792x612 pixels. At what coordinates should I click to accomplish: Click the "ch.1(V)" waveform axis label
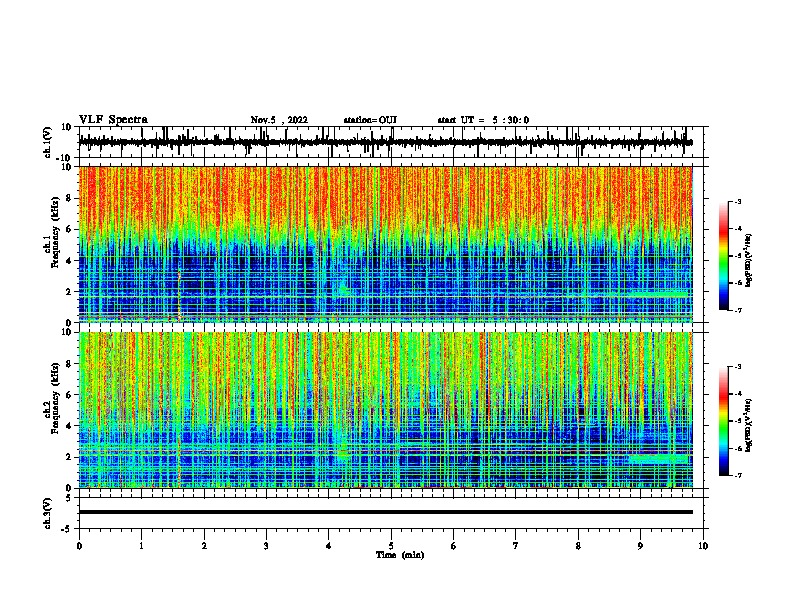pyautogui.click(x=48, y=142)
